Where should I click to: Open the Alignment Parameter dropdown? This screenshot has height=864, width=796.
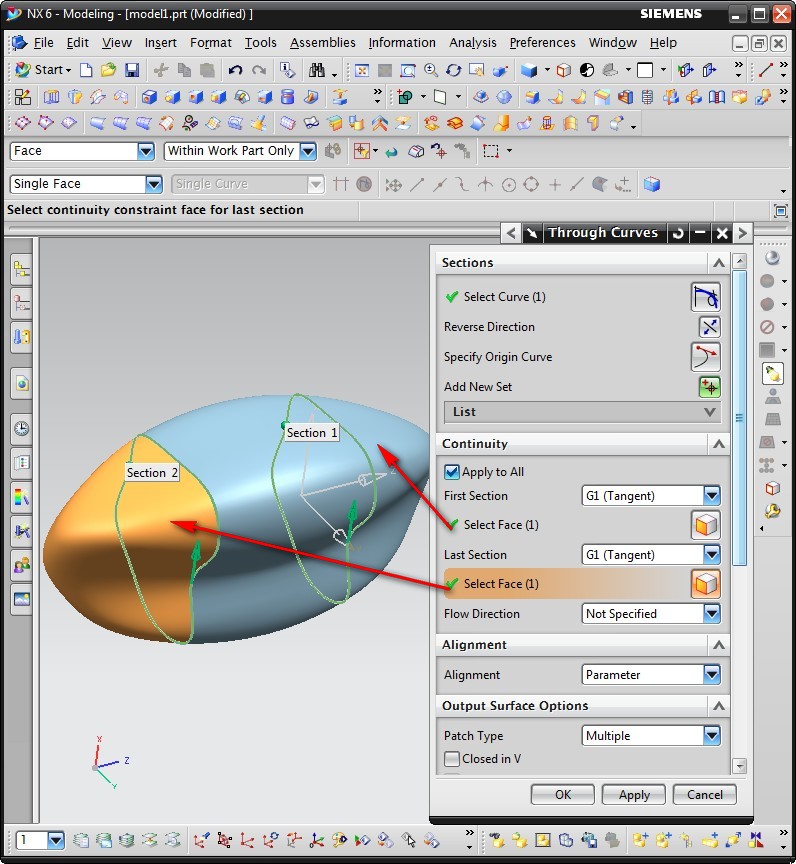pyautogui.click(x=712, y=674)
